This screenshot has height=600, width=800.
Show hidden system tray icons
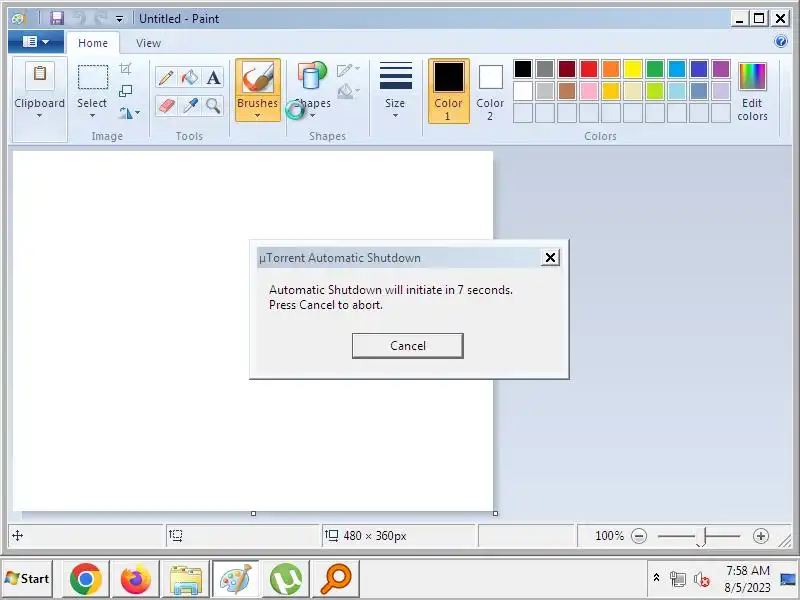656,578
